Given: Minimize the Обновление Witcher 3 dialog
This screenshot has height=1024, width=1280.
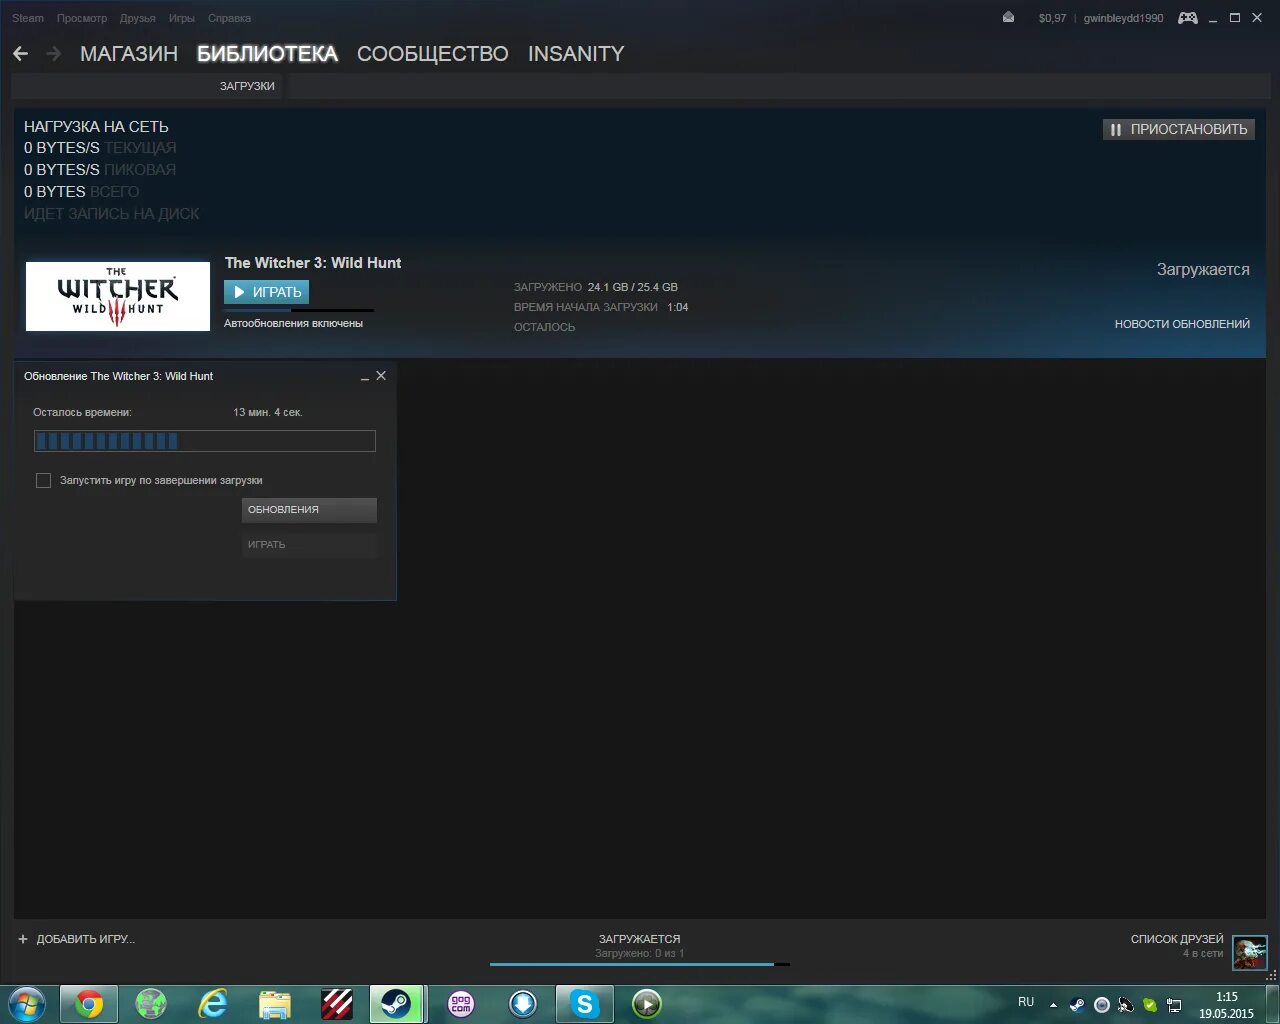Looking at the screenshot, I should point(364,377).
